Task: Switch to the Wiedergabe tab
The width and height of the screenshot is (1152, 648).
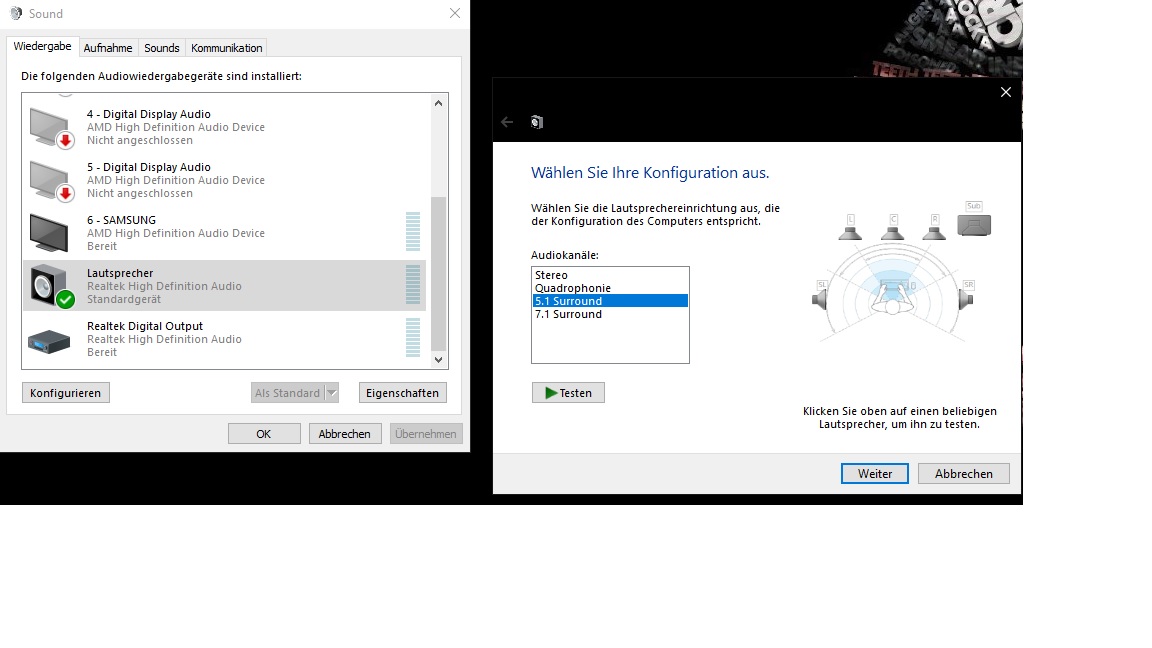Action: point(43,46)
